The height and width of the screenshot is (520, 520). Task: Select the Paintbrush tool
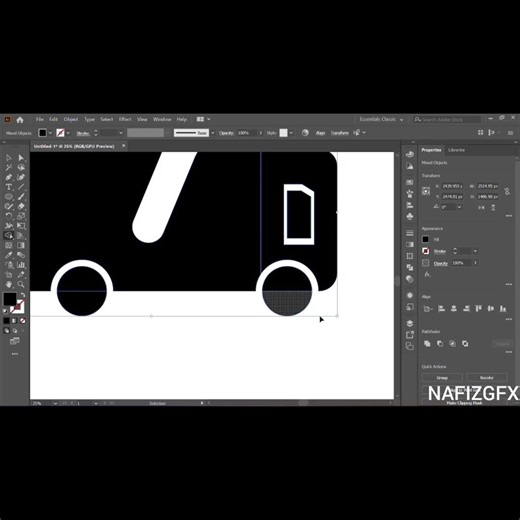[21, 197]
